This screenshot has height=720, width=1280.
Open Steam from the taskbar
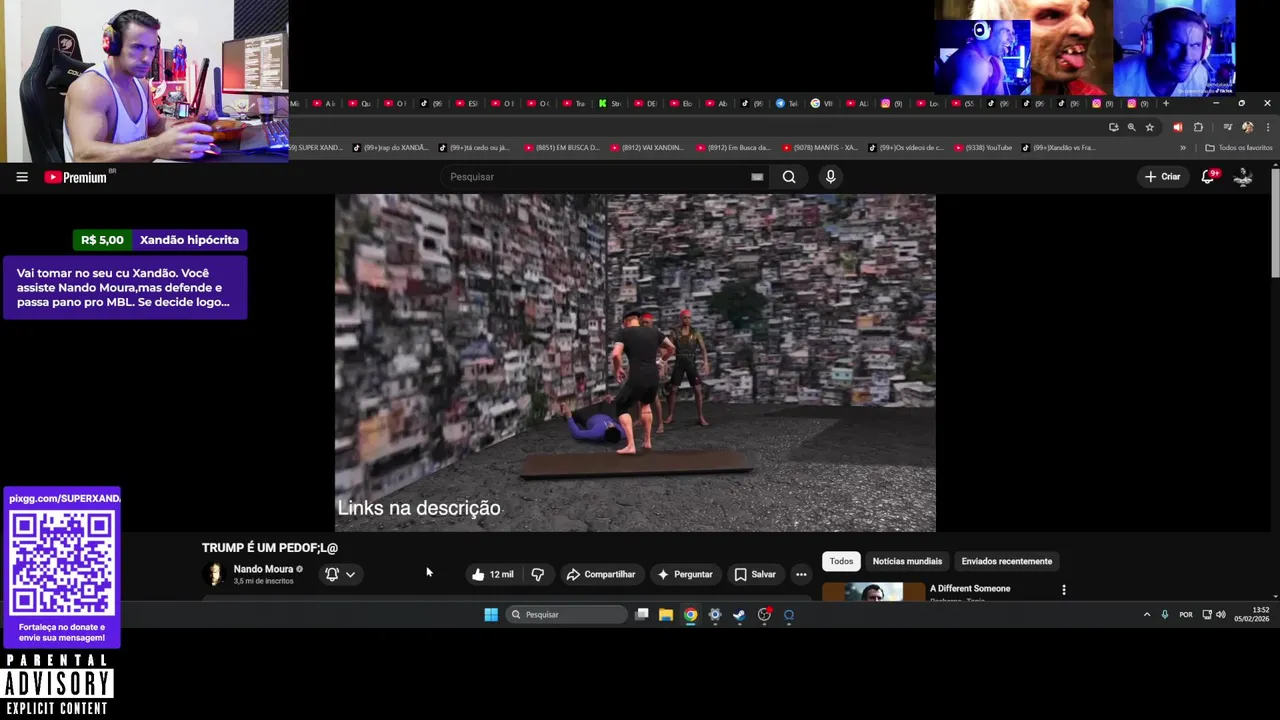[739, 615]
